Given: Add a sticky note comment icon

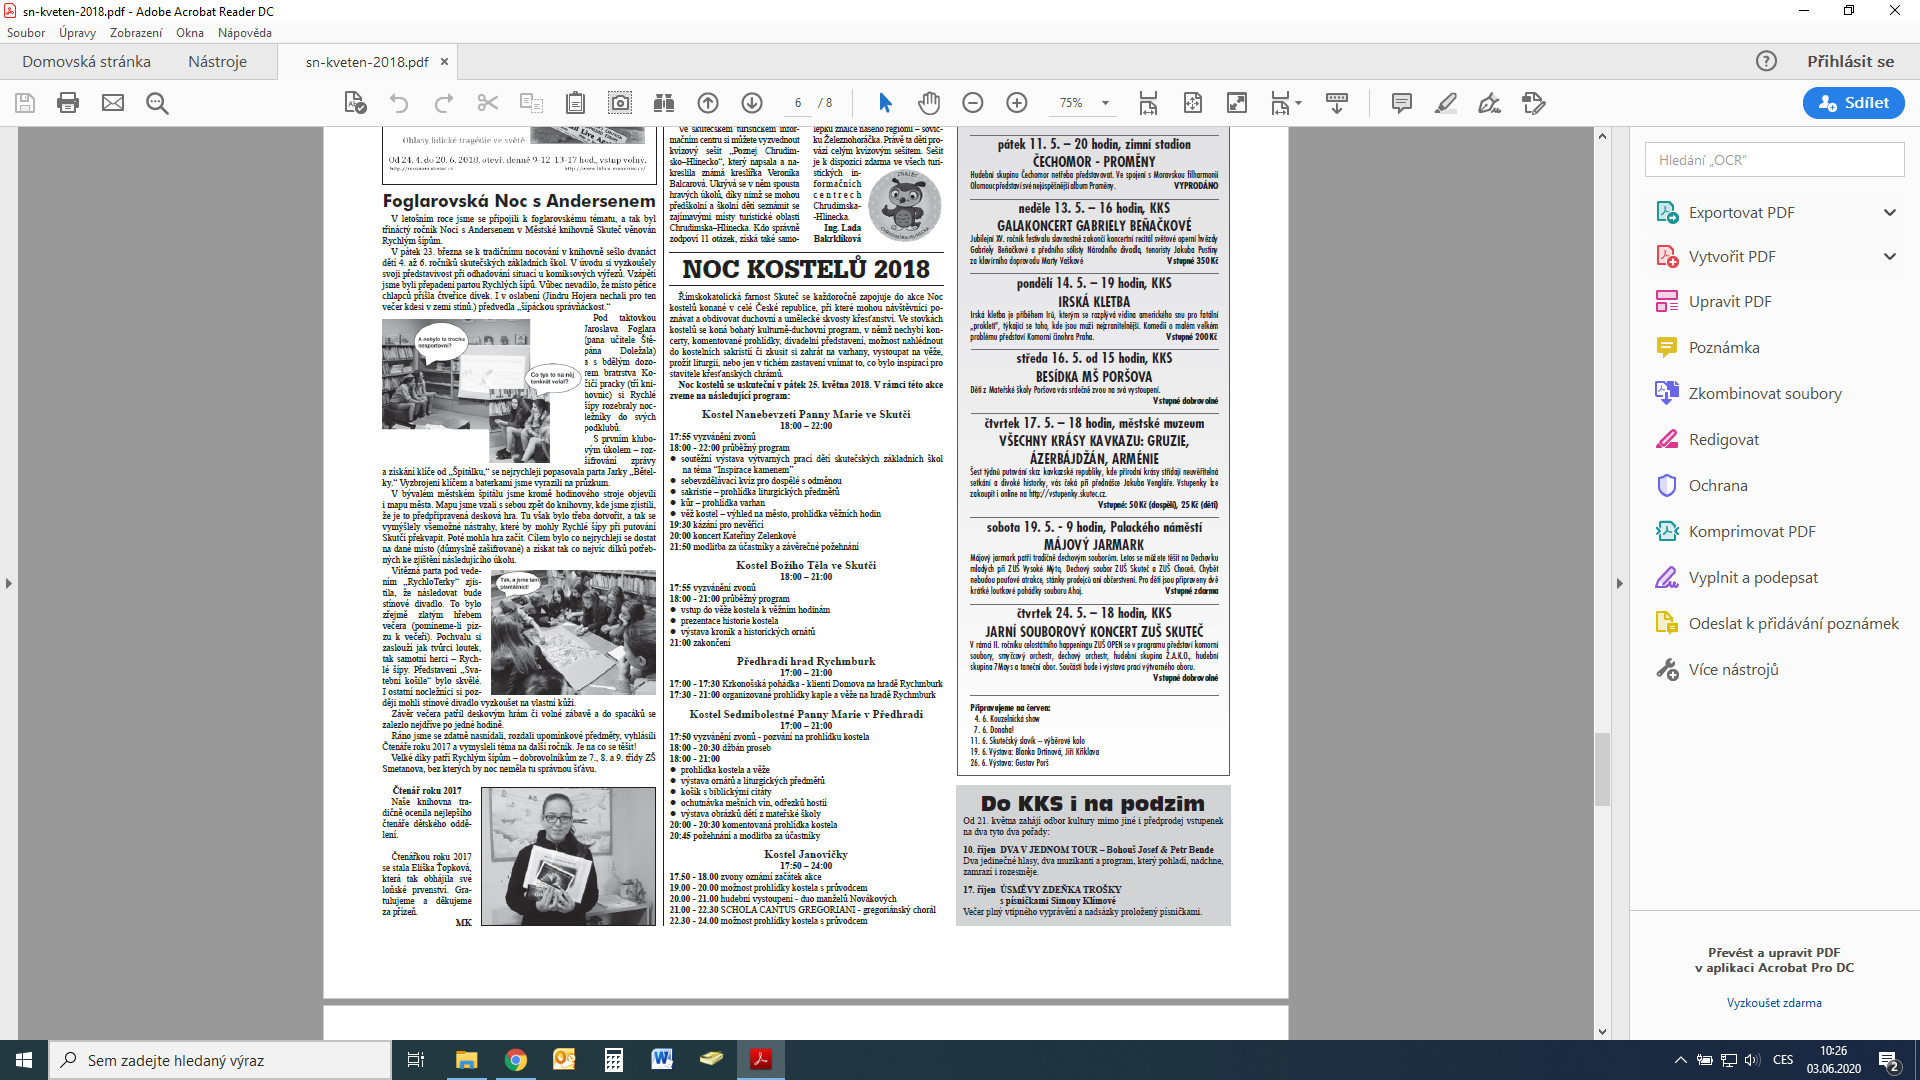Looking at the screenshot, I should 1402,103.
